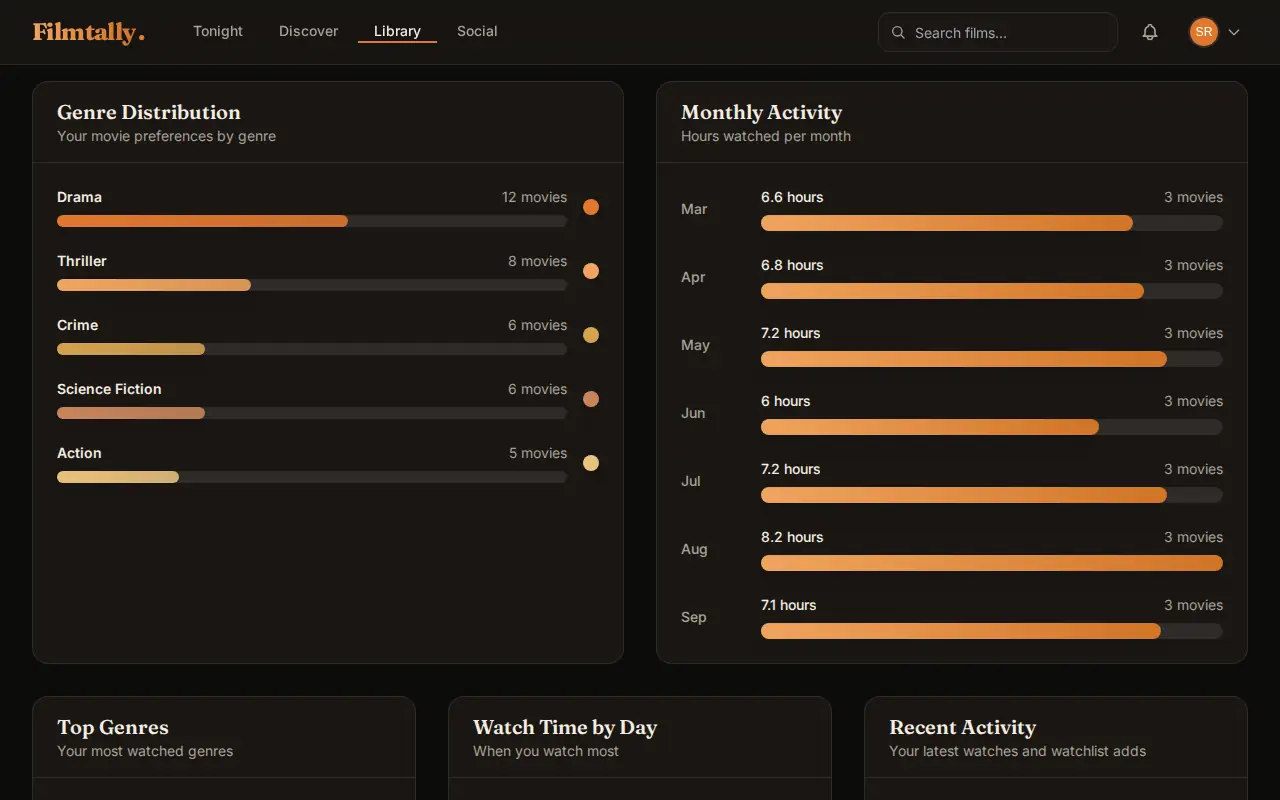
Task: Click the "7.1 hours" September value
Action: (x=788, y=605)
